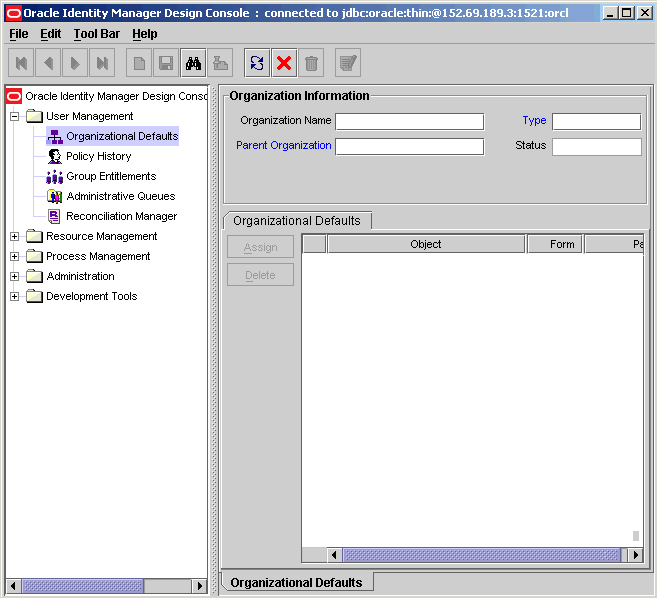
Task: Click the tree pane scrollbar left arrow
Action: (13, 586)
